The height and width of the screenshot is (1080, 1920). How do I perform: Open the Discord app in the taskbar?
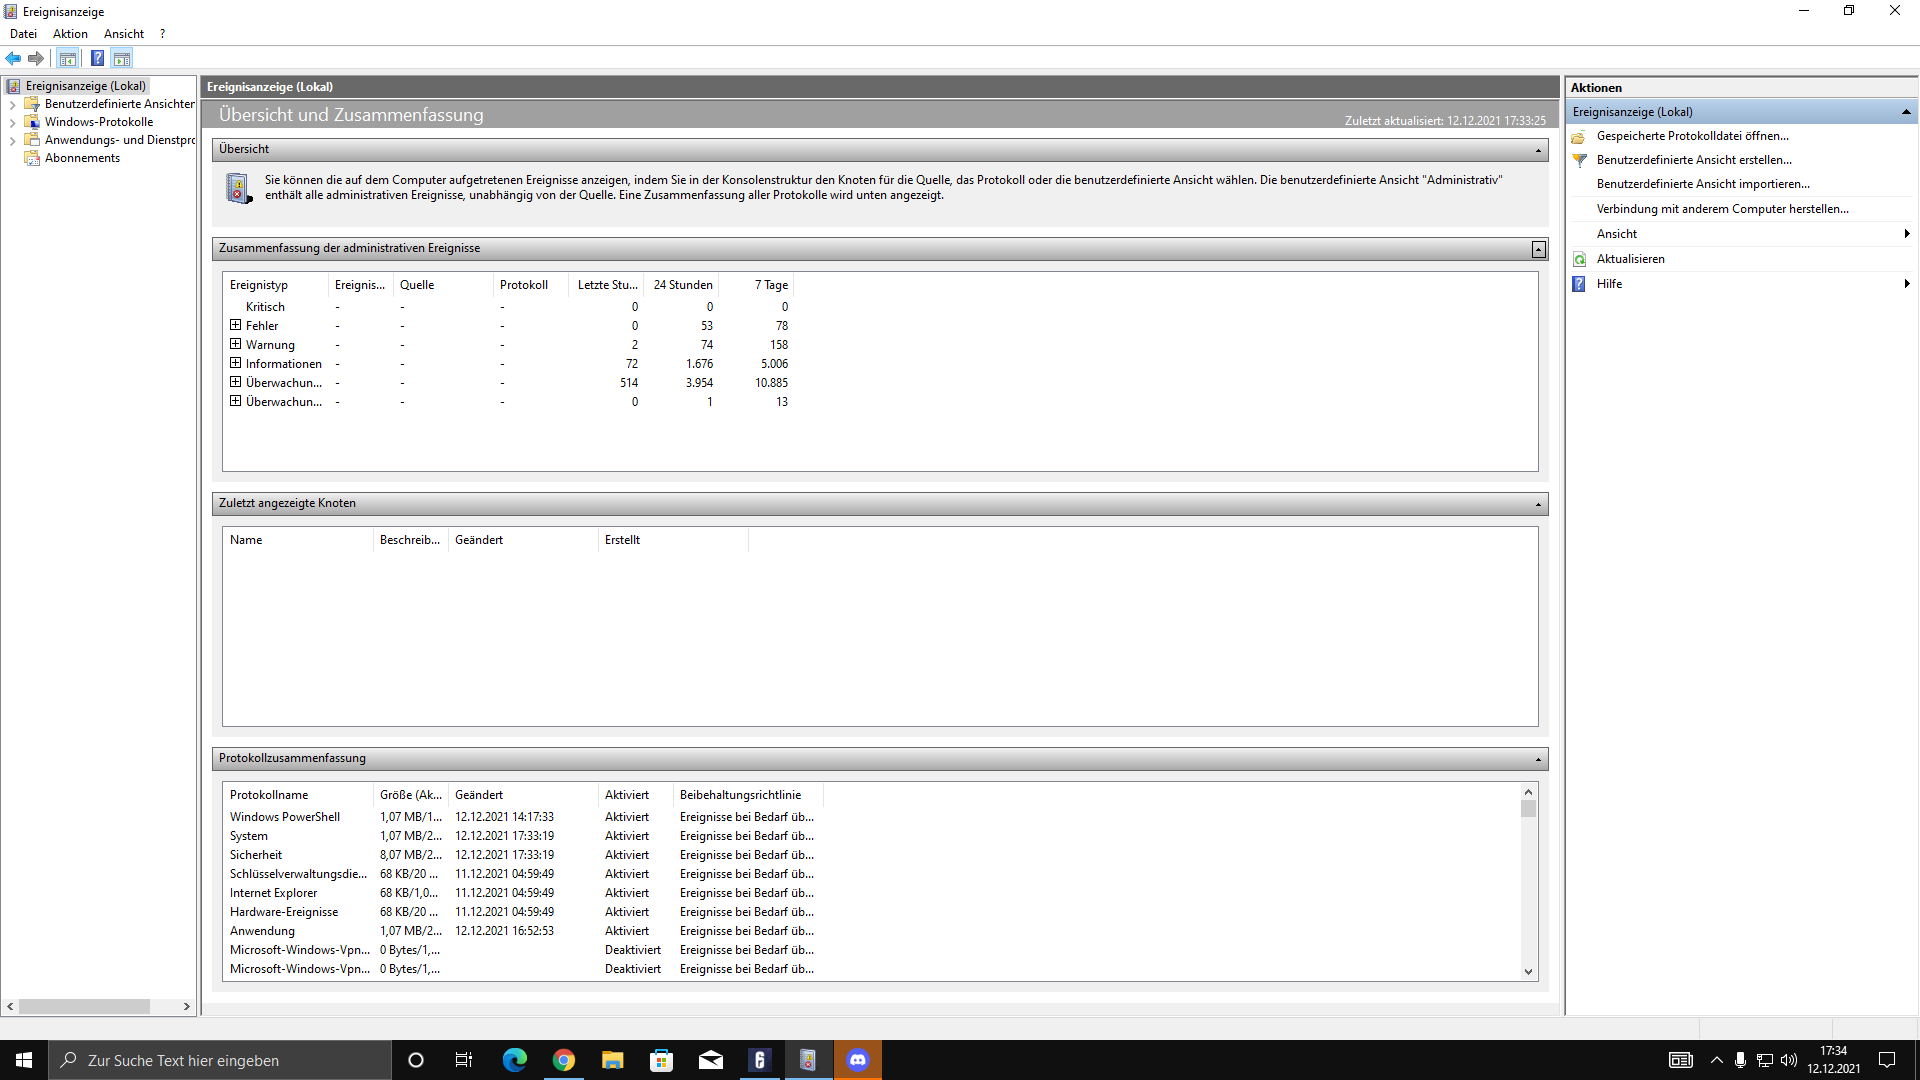tap(858, 1060)
